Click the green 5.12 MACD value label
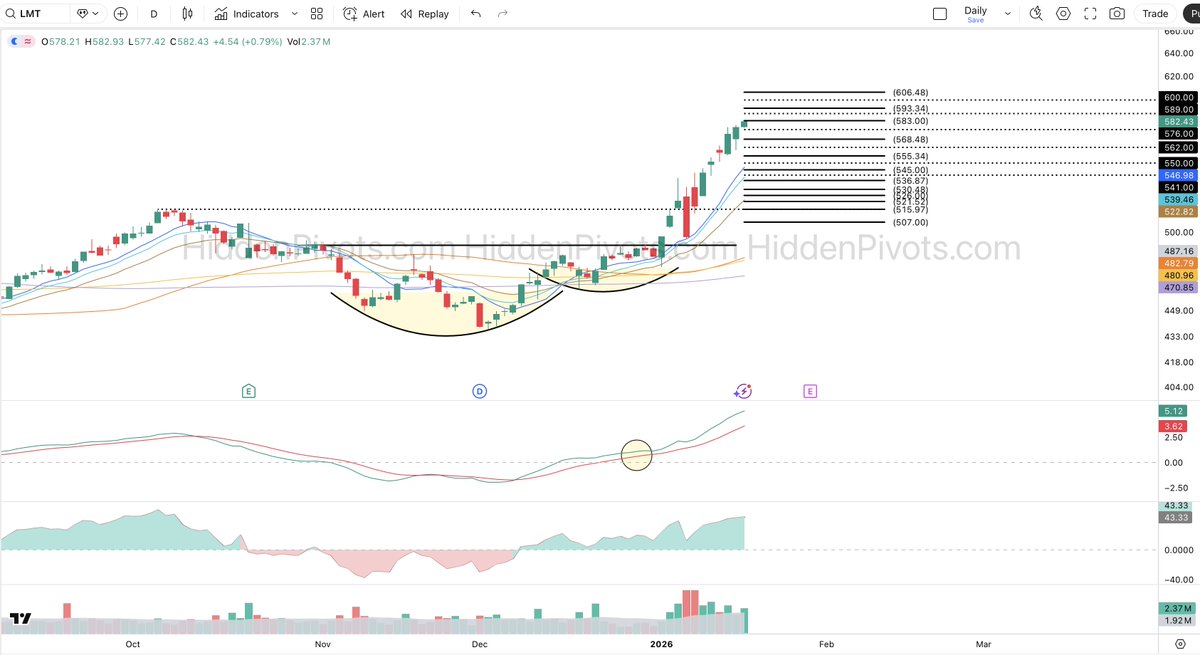Image resolution: width=1200 pixels, height=655 pixels. (1174, 411)
